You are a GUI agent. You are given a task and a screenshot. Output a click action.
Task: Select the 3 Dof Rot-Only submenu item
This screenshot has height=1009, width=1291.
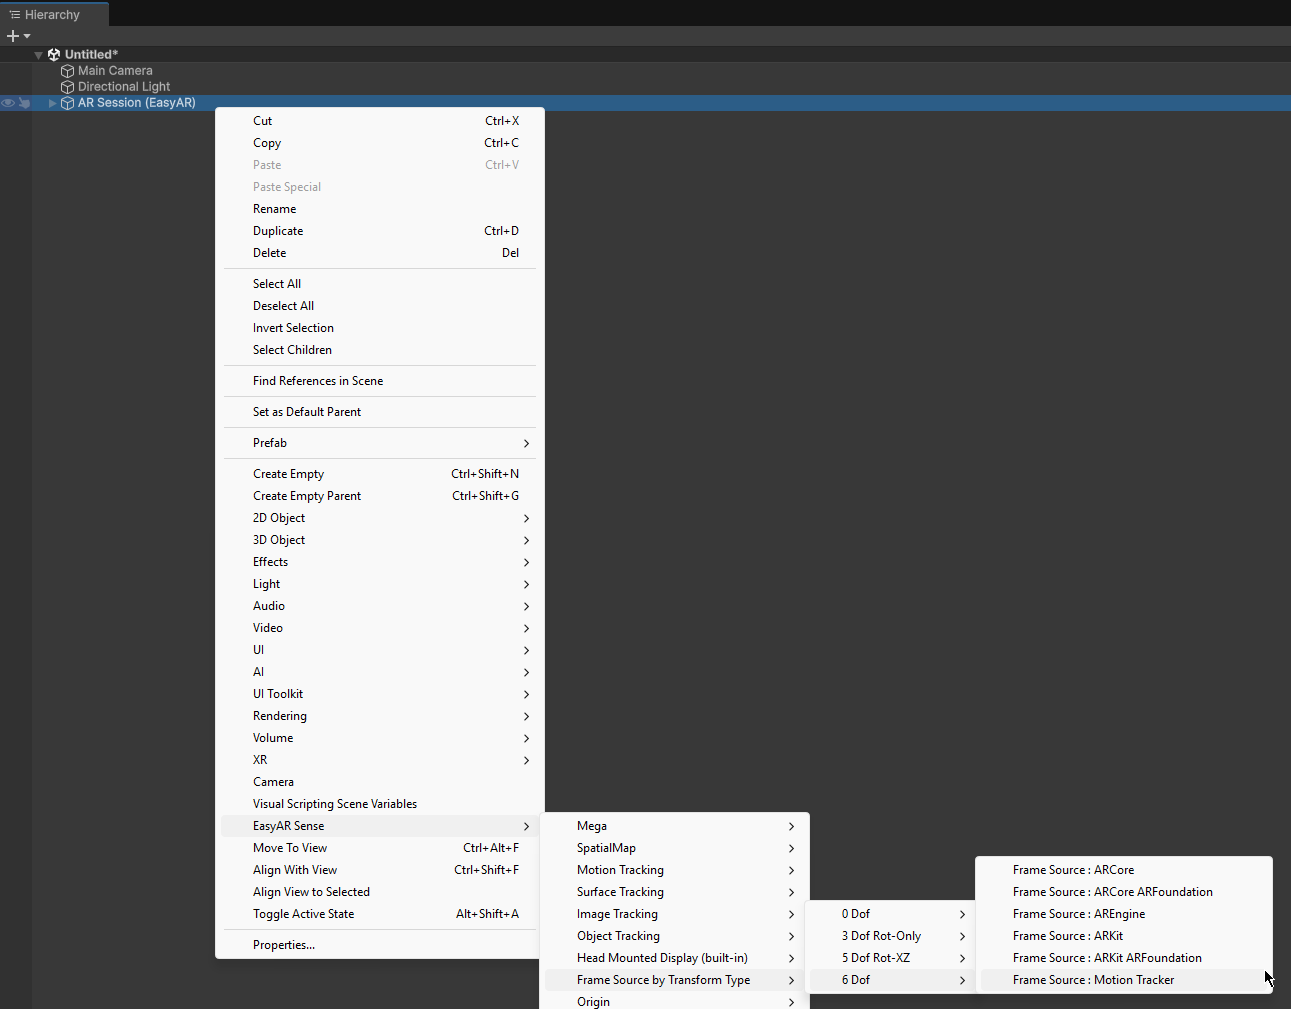click(881, 936)
